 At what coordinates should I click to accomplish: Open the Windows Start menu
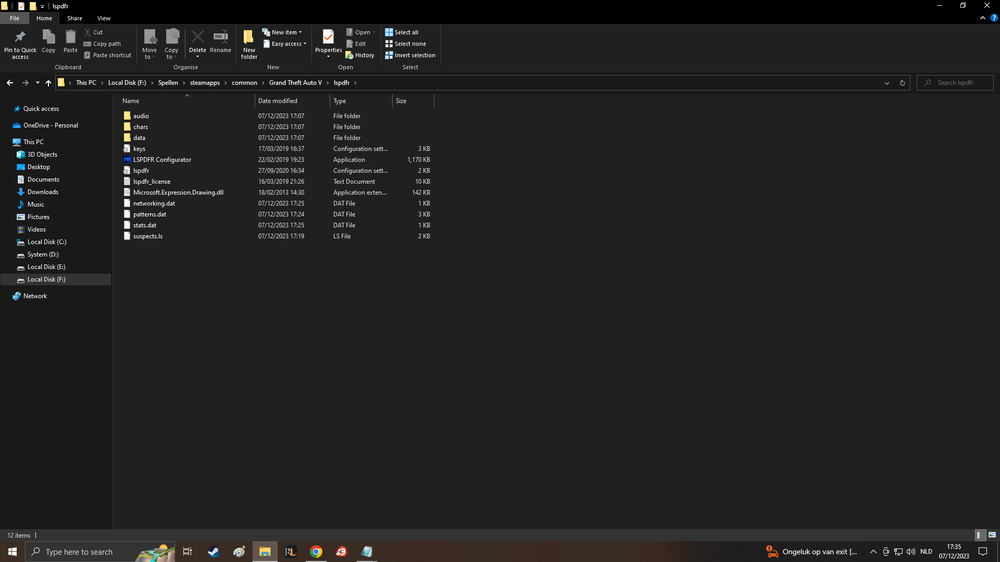click(x=12, y=552)
